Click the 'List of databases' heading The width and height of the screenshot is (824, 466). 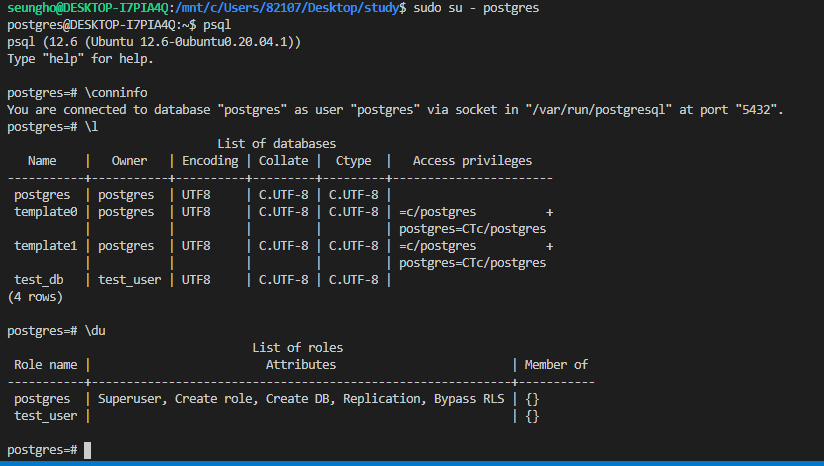[x=276, y=143]
